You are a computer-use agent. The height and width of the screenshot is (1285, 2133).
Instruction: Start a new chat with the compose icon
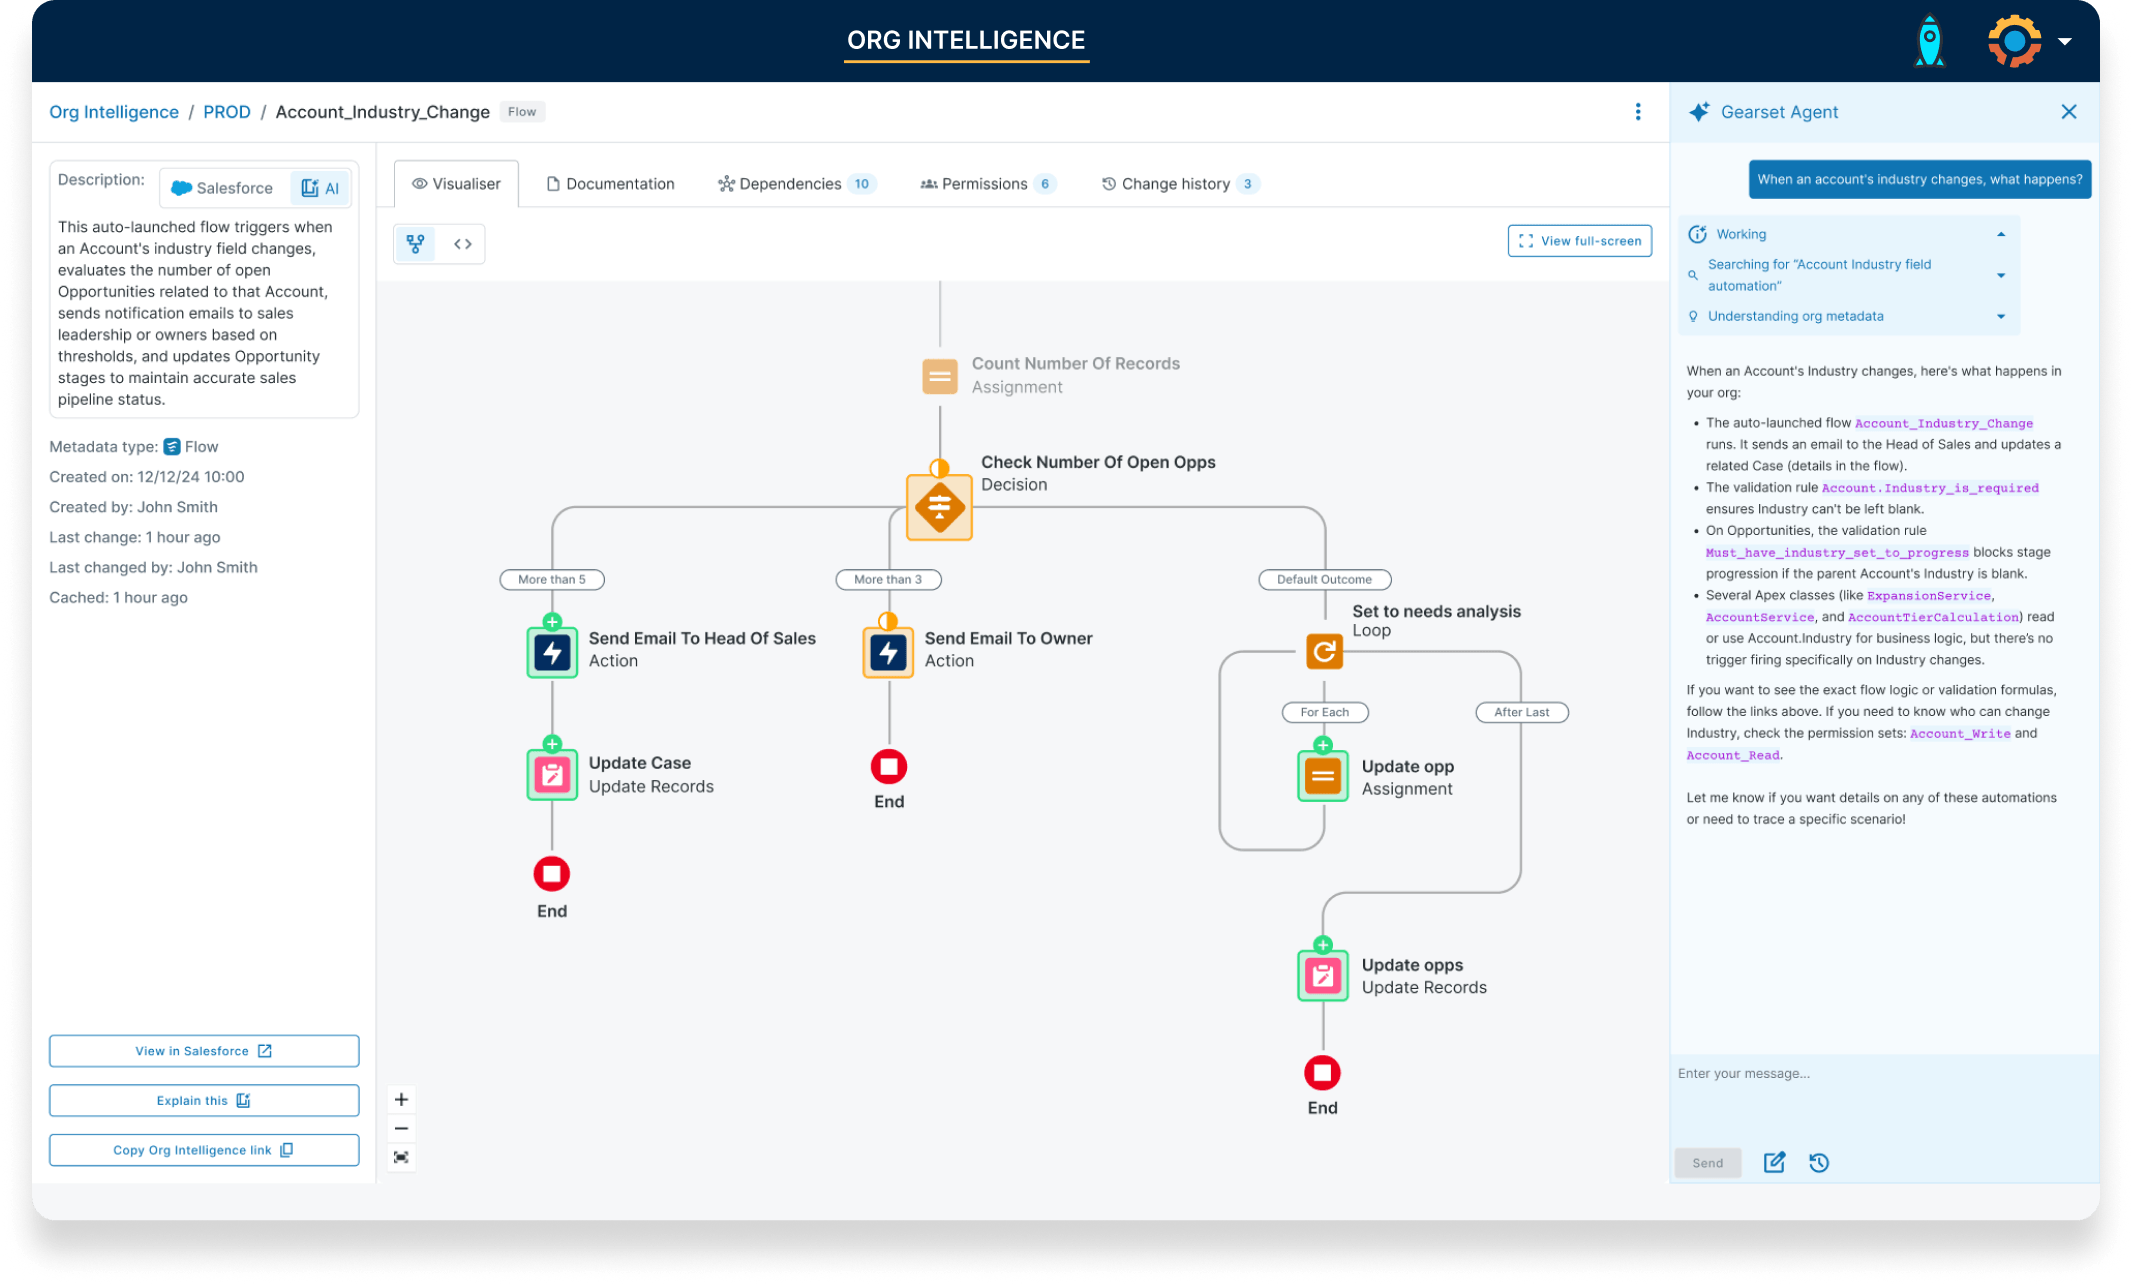[1774, 1162]
